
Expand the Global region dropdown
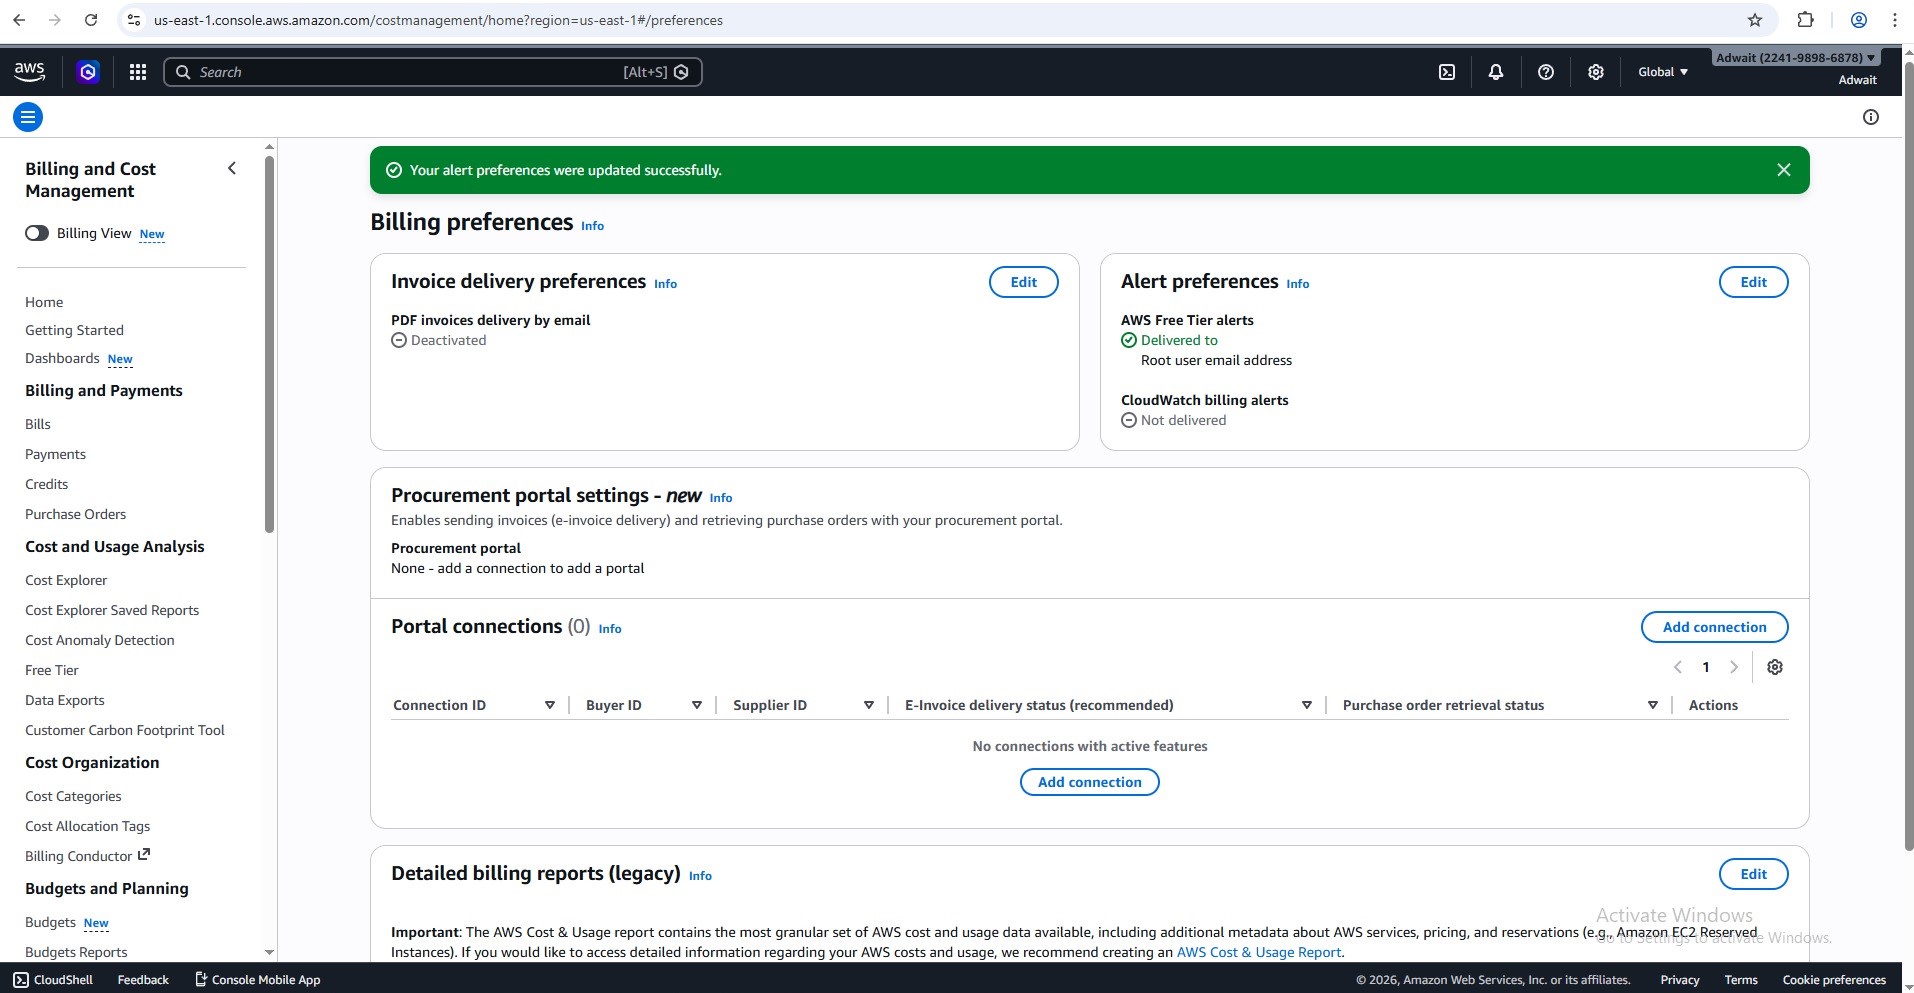tap(1662, 72)
